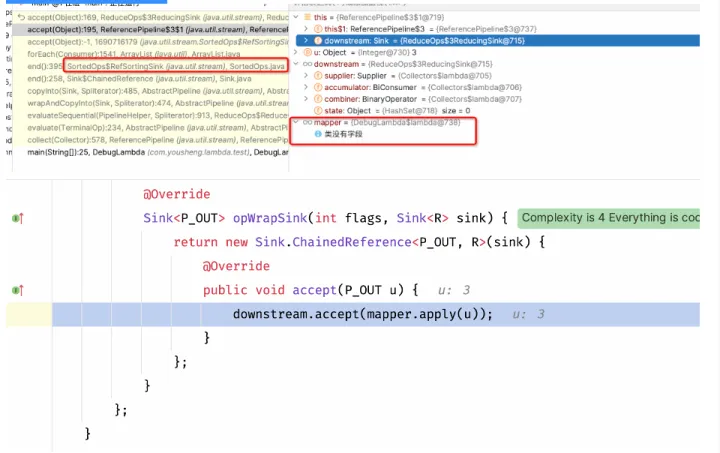Collapse the mapper watch entry
Screen dimensions: 720x453
click(x=295, y=122)
